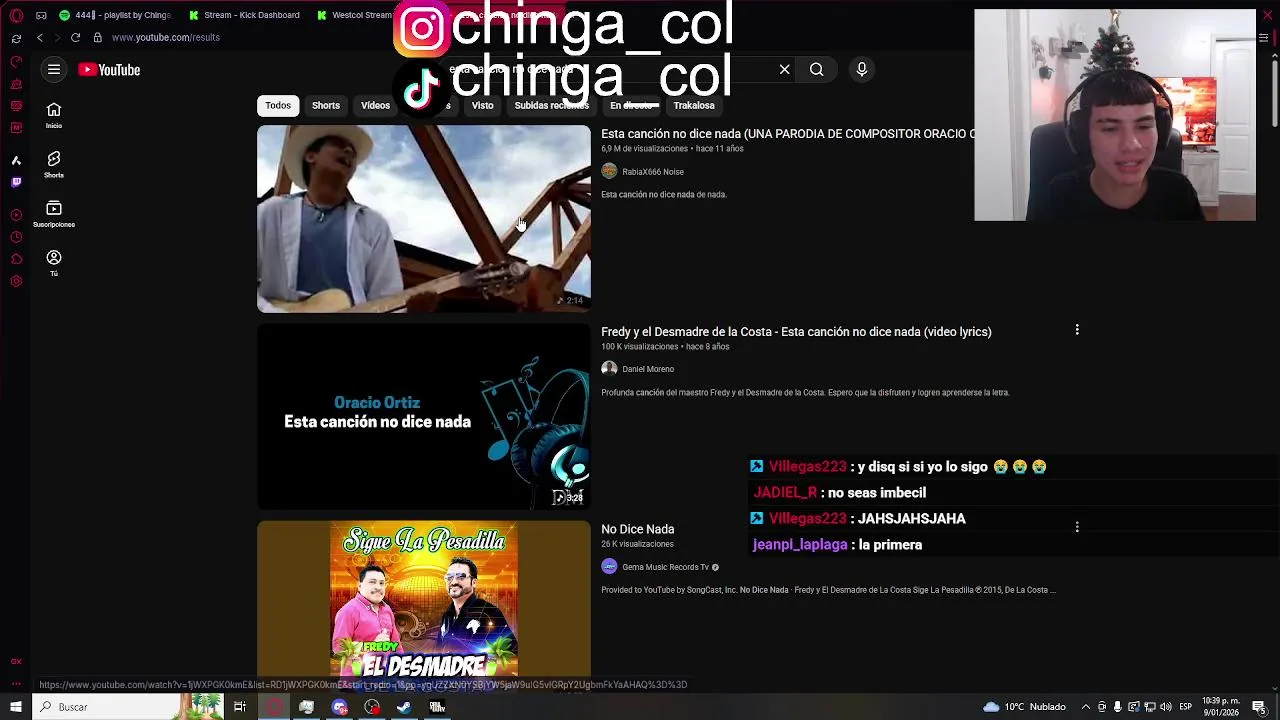The height and width of the screenshot is (720, 1280).
Task: Navigate back with the browser back arrow
Action: point(40,37)
